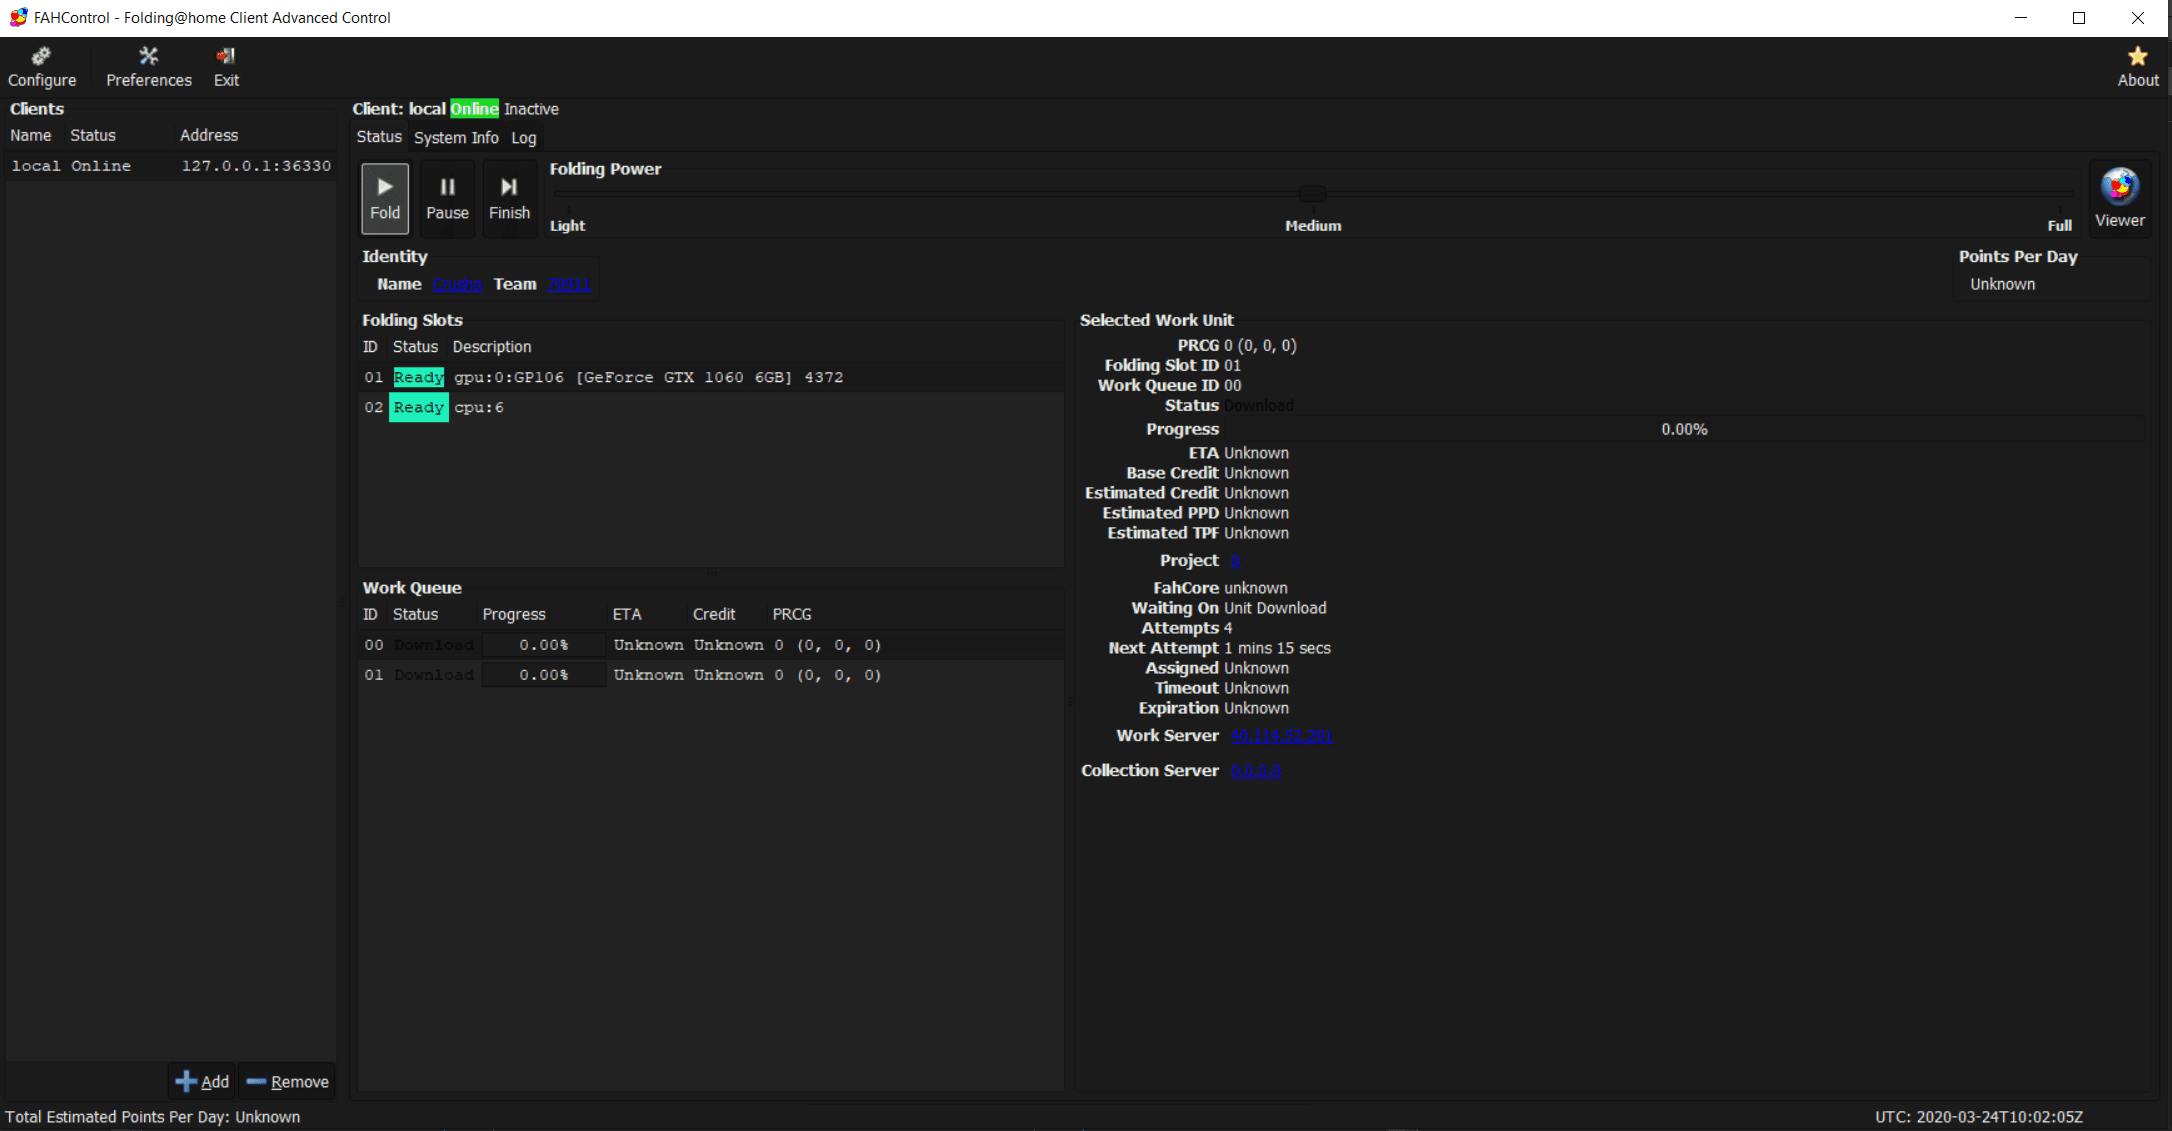The height and width of the screenshot is (1131, 2172).
Task: Open Preferences from the toolbar
Action: point(149,67)
